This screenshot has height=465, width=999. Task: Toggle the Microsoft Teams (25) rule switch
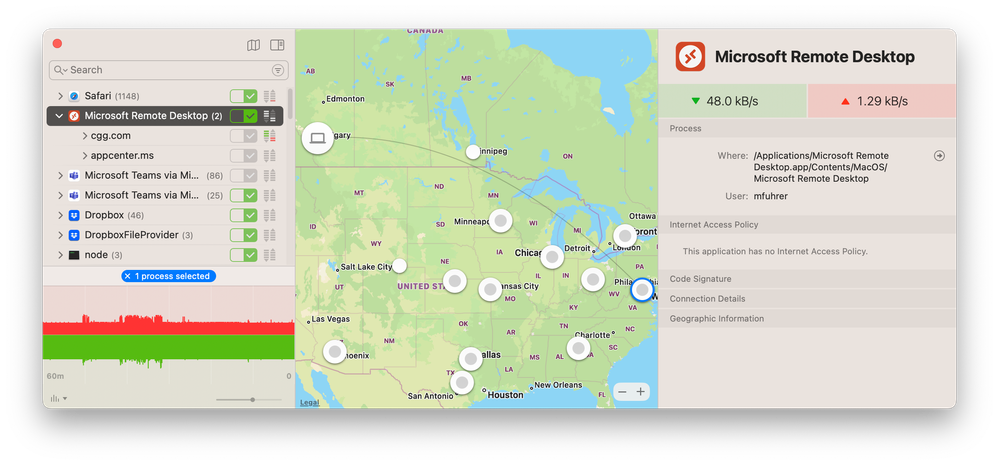(243, 195)
